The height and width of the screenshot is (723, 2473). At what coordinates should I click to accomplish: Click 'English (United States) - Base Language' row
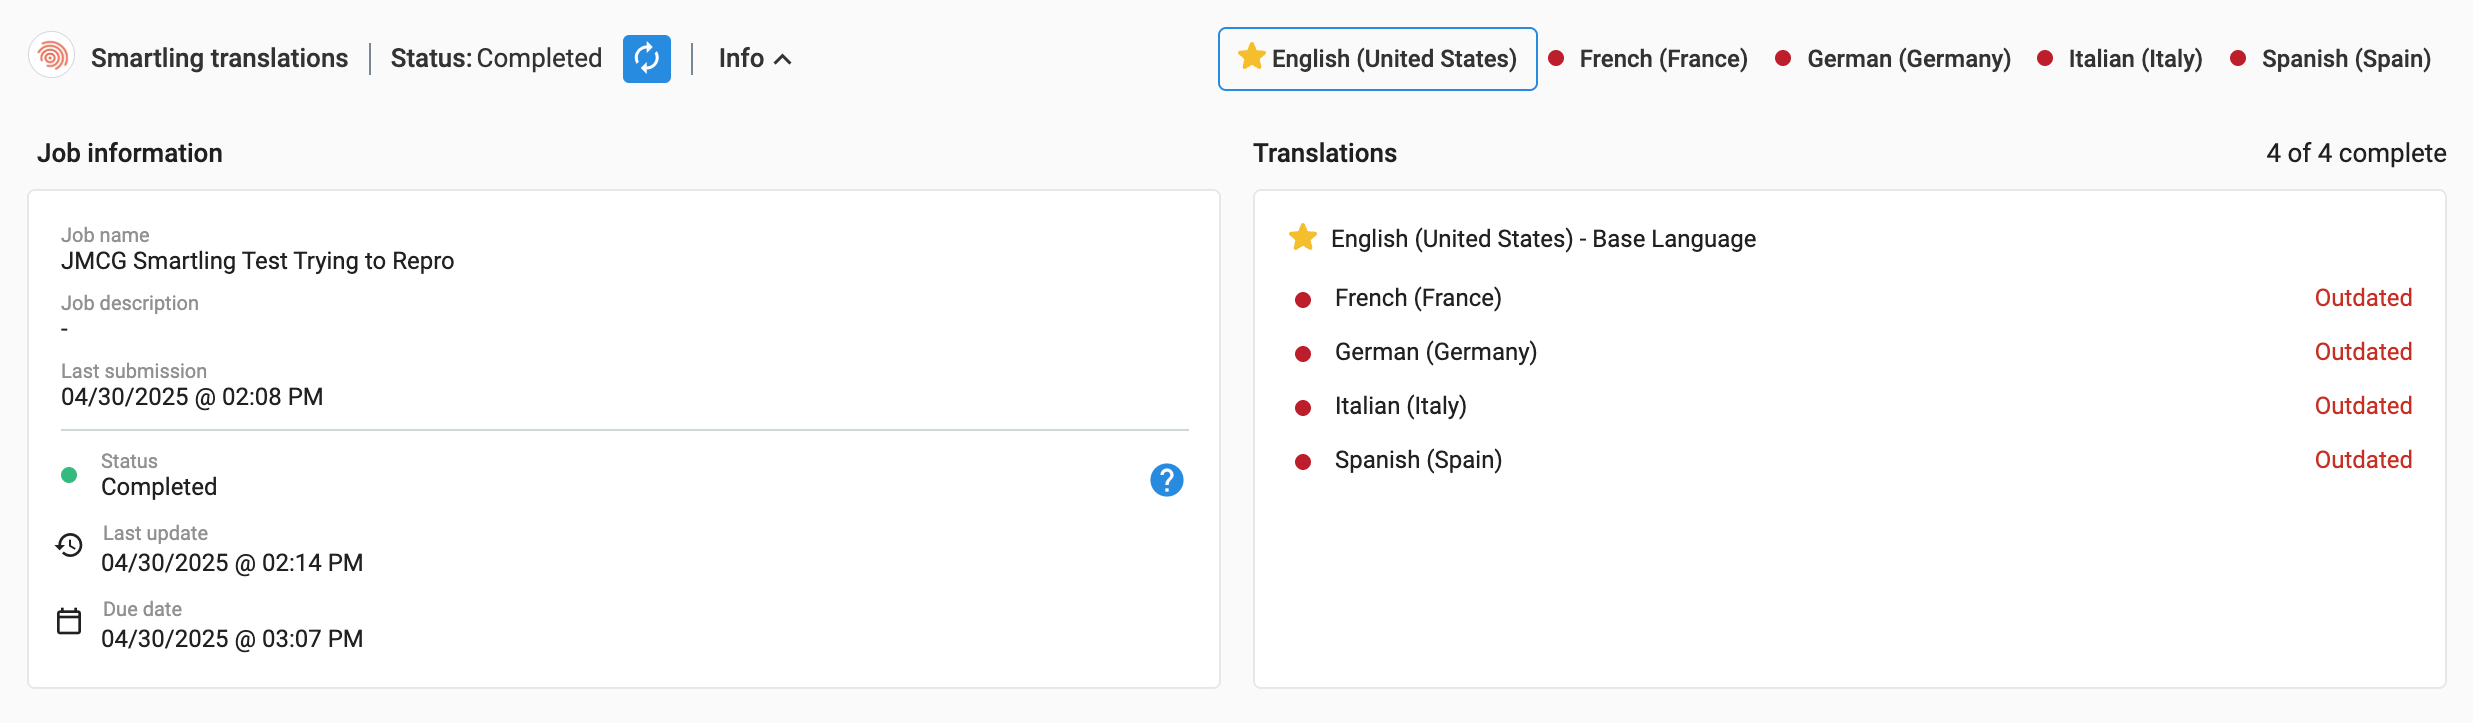click(x=1543, y=239)
